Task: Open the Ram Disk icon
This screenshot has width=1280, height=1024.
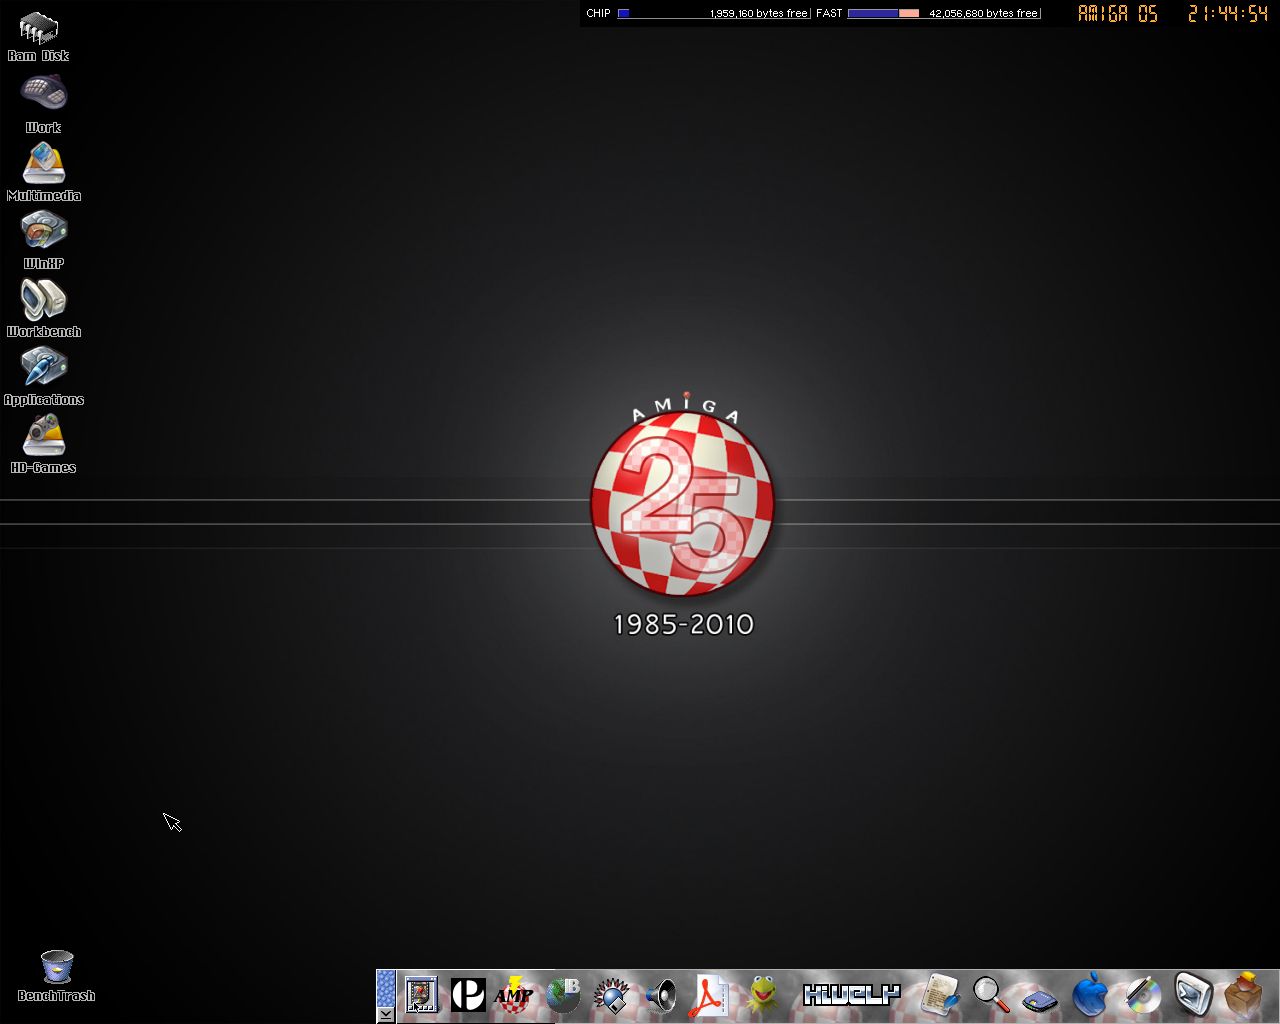Action: click(x=39, y=37)
